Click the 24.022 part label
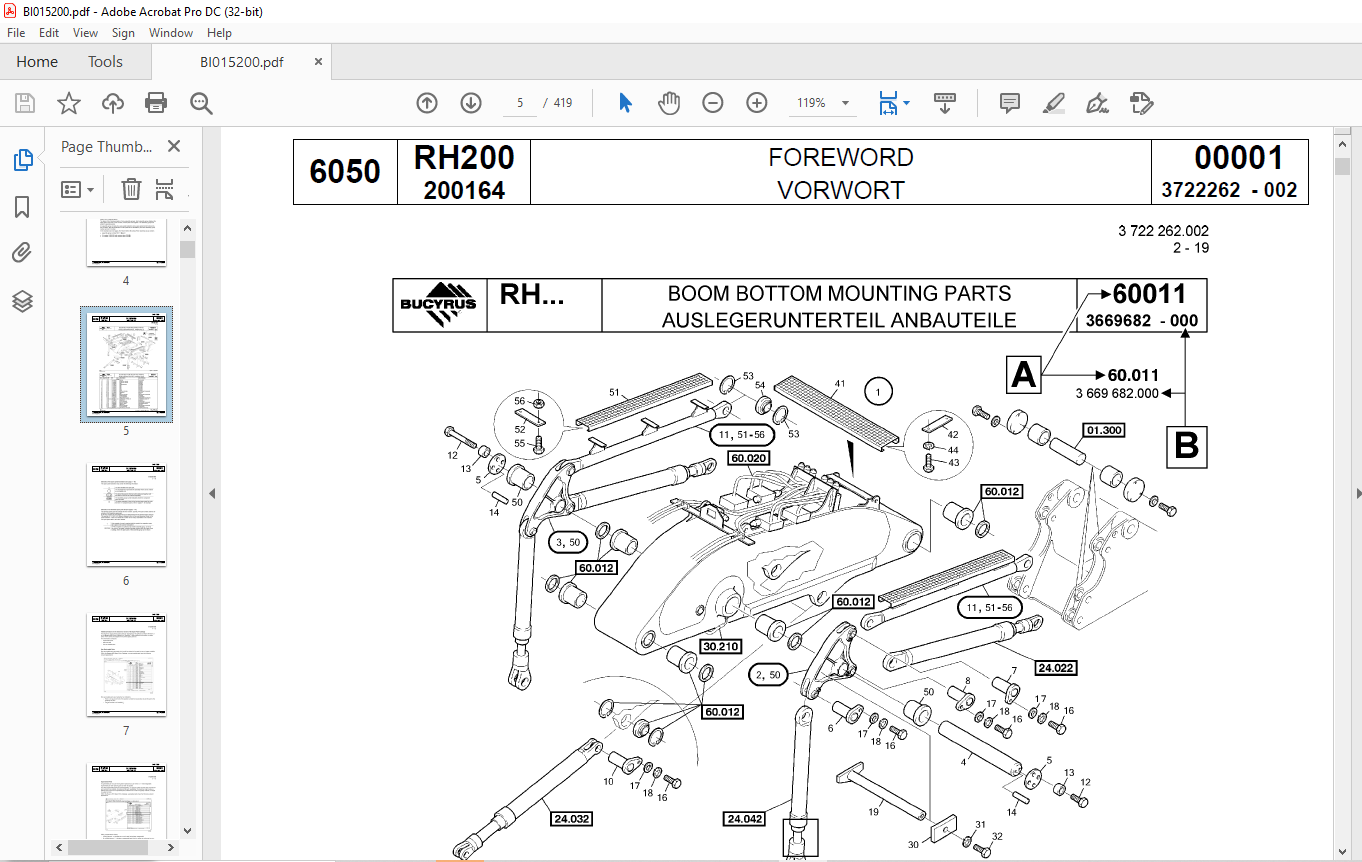1362x862 pixels. [1056, 668]
